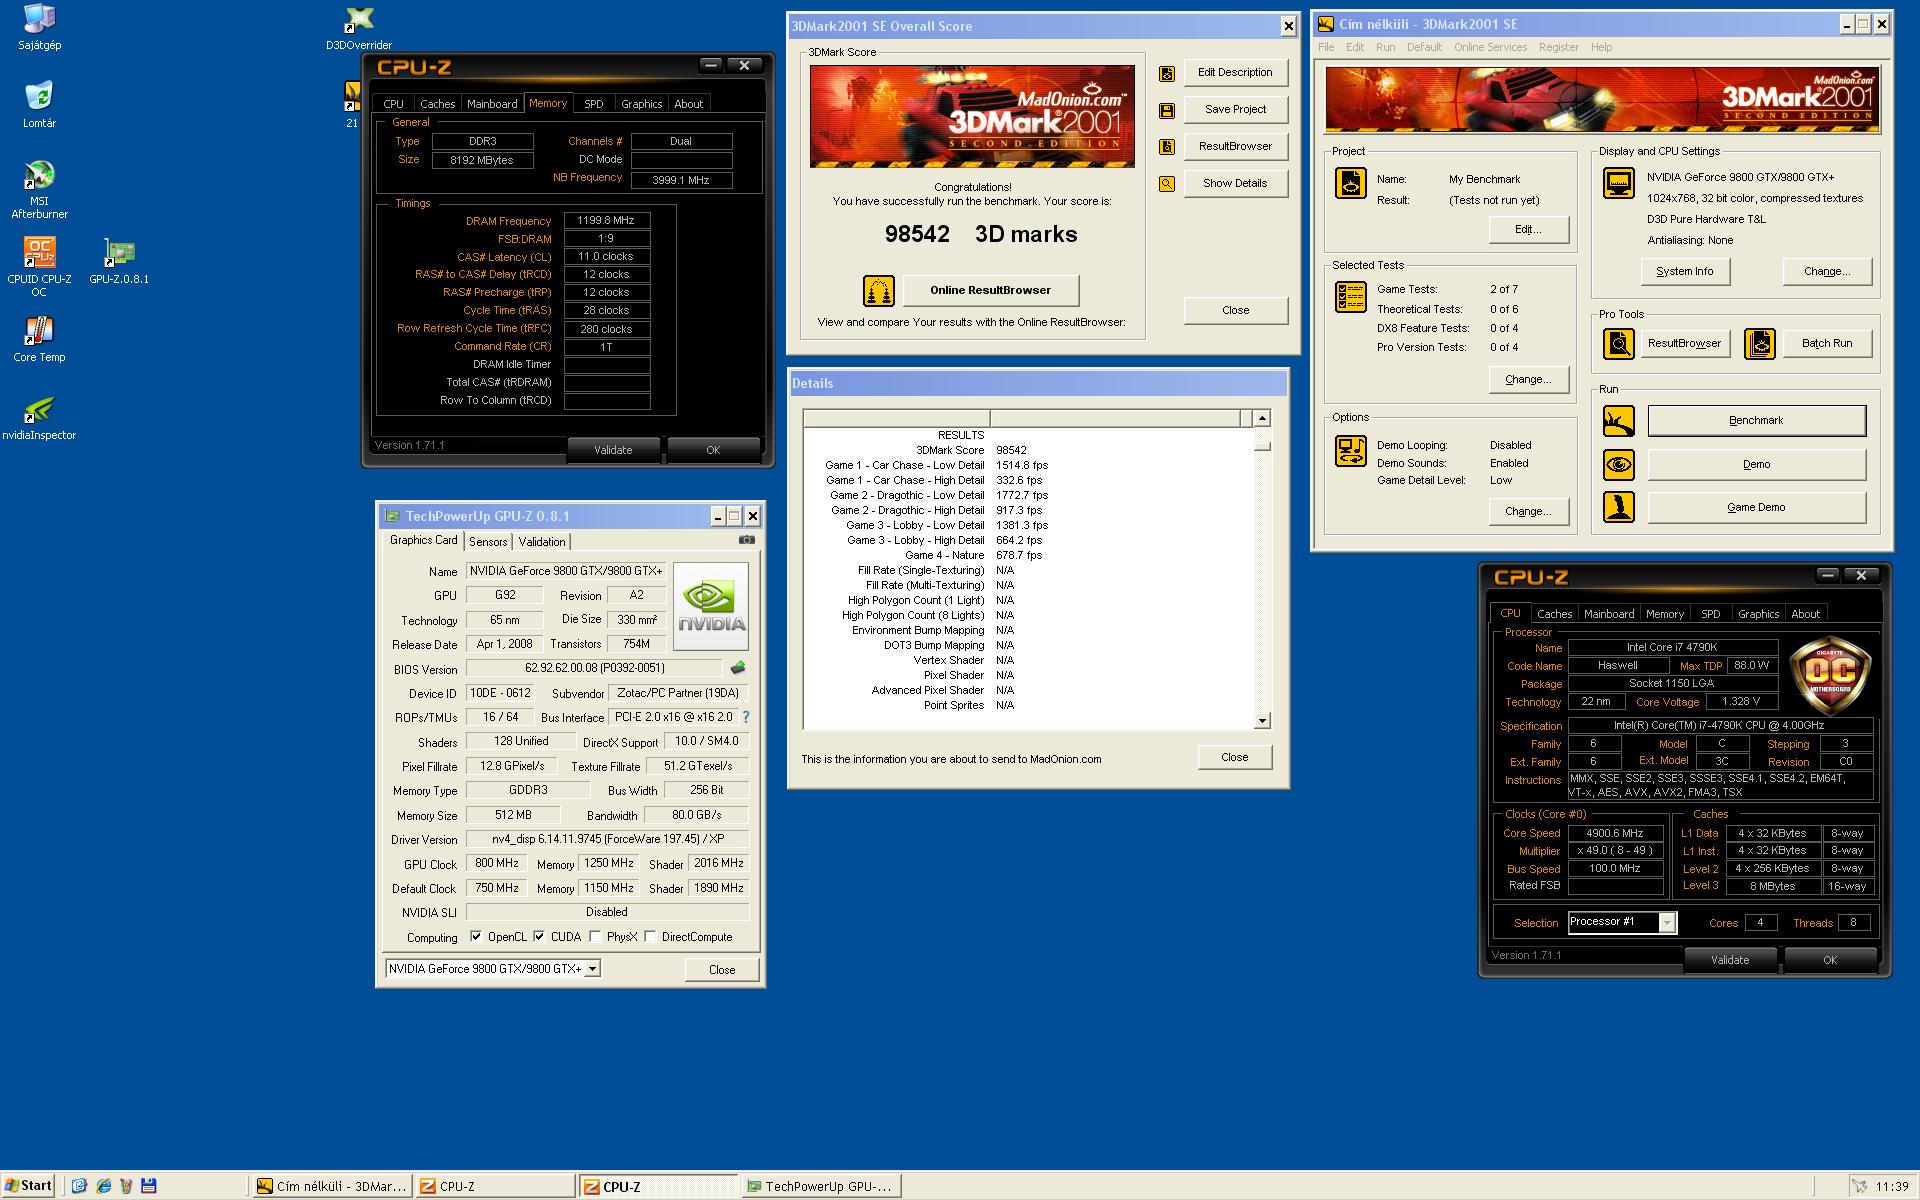Click the OK button in right CPU-Z window
Screen dimensions: 1920x1200
1829,960
